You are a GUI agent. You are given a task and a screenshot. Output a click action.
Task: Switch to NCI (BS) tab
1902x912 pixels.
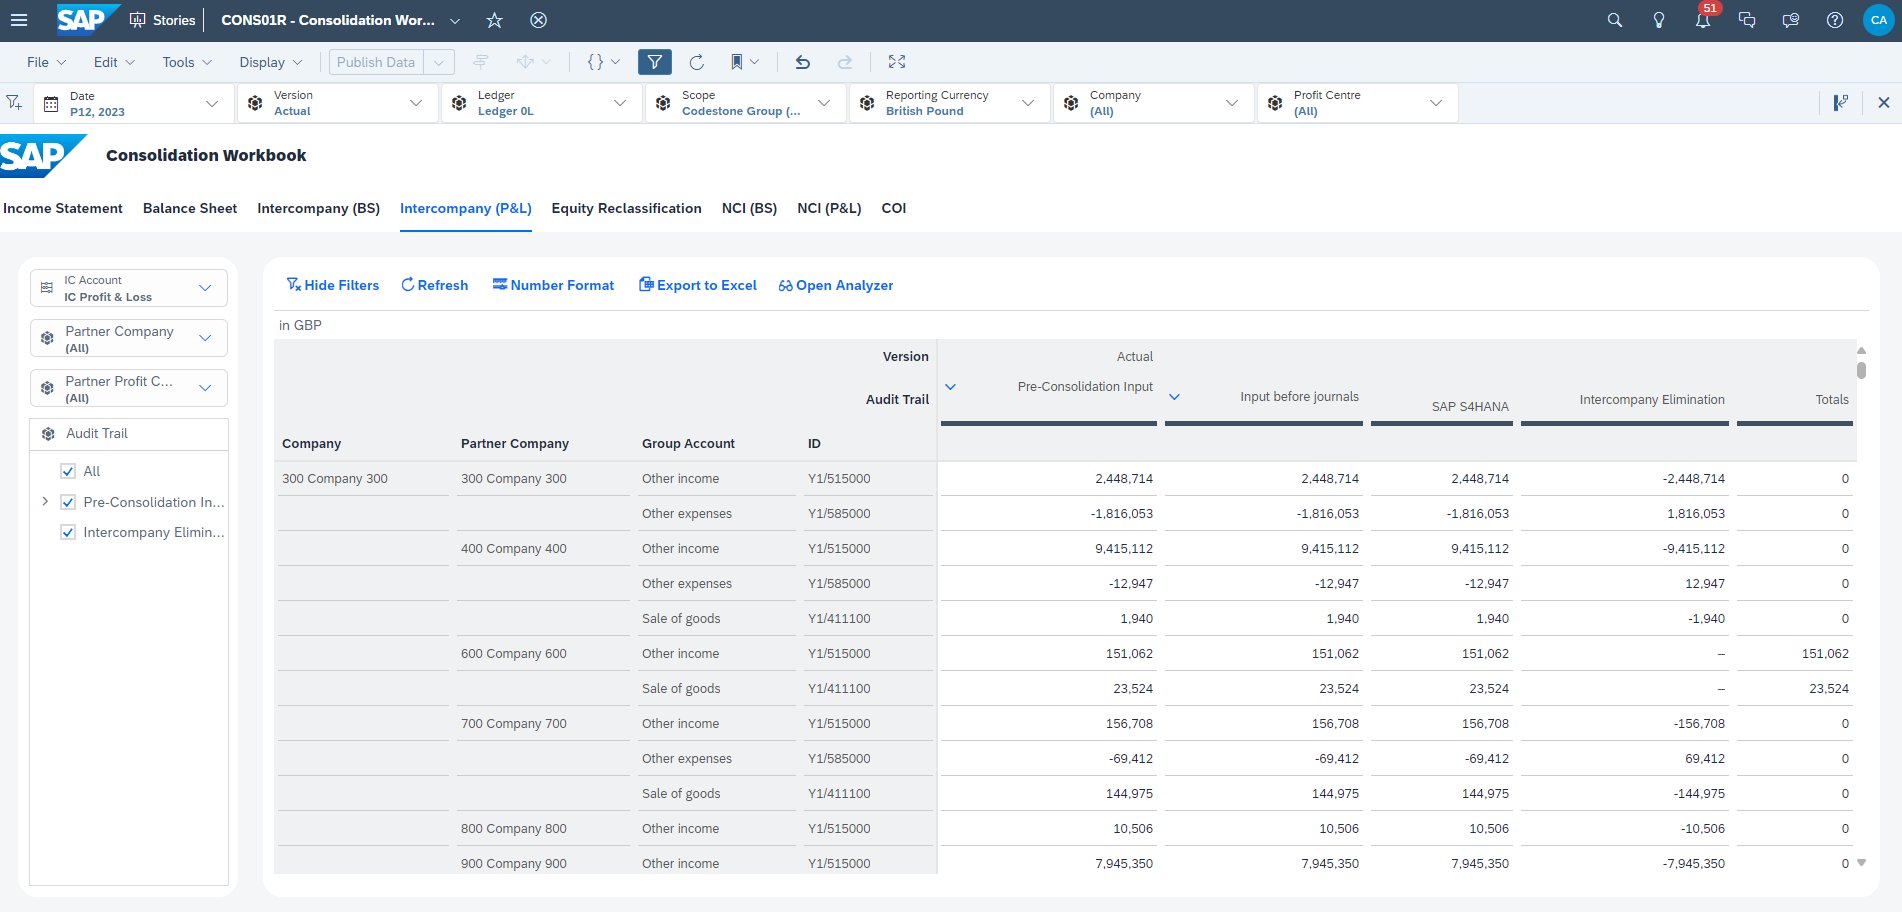click(x=749, y=208)
